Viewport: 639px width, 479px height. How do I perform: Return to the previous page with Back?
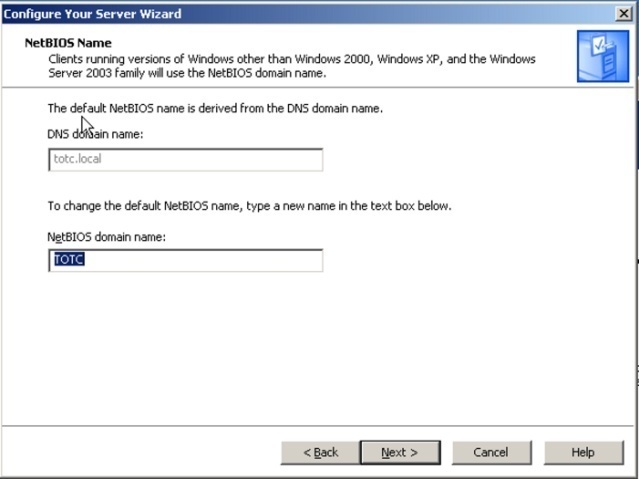(x=320, y=452)
